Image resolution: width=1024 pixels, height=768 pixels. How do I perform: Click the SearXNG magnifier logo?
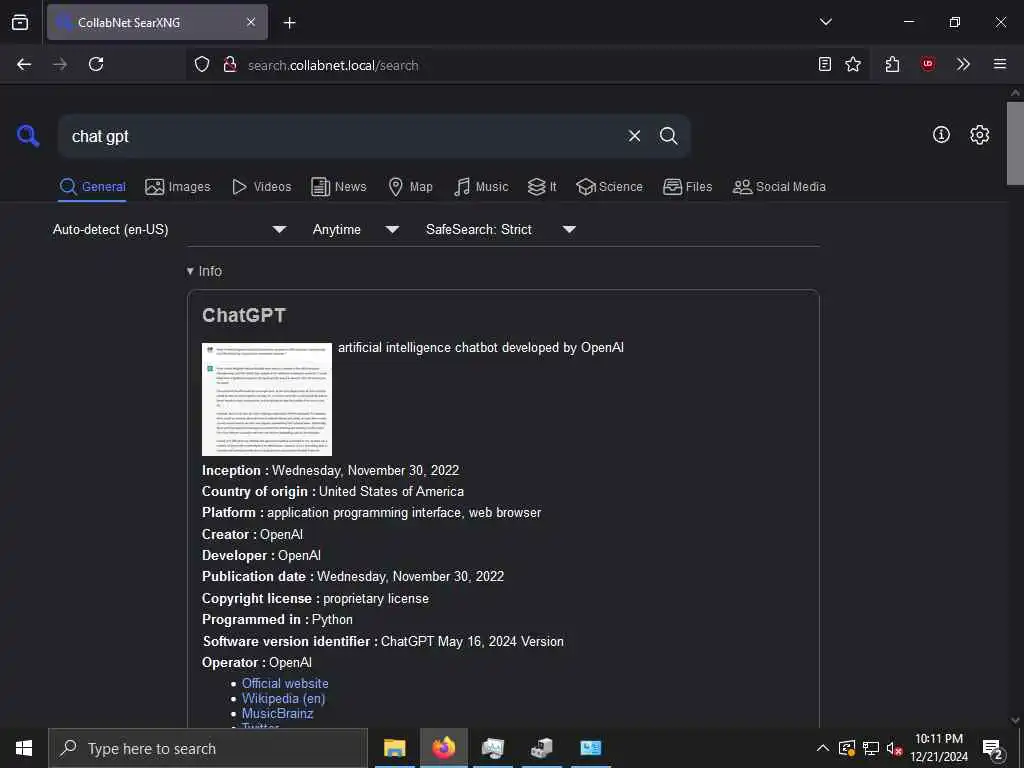(28, 136)
